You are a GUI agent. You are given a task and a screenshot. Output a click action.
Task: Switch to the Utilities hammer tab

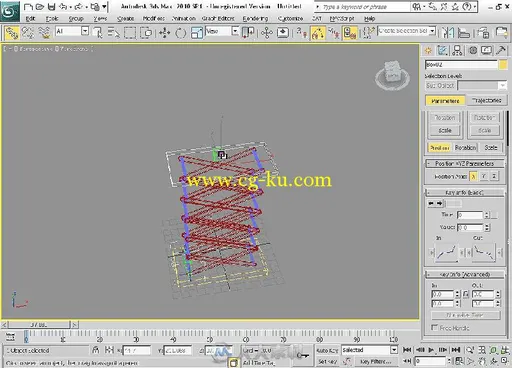501,51
